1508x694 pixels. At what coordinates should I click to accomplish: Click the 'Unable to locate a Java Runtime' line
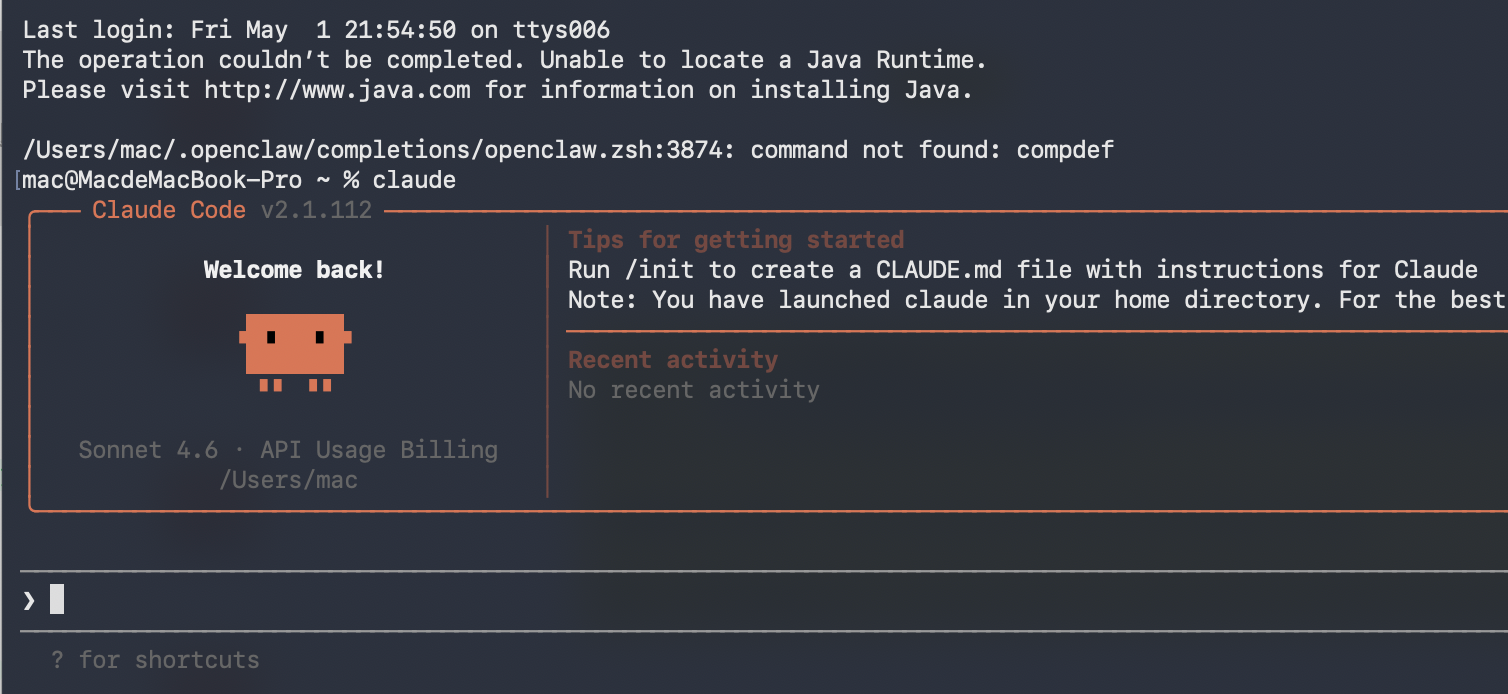505,60
